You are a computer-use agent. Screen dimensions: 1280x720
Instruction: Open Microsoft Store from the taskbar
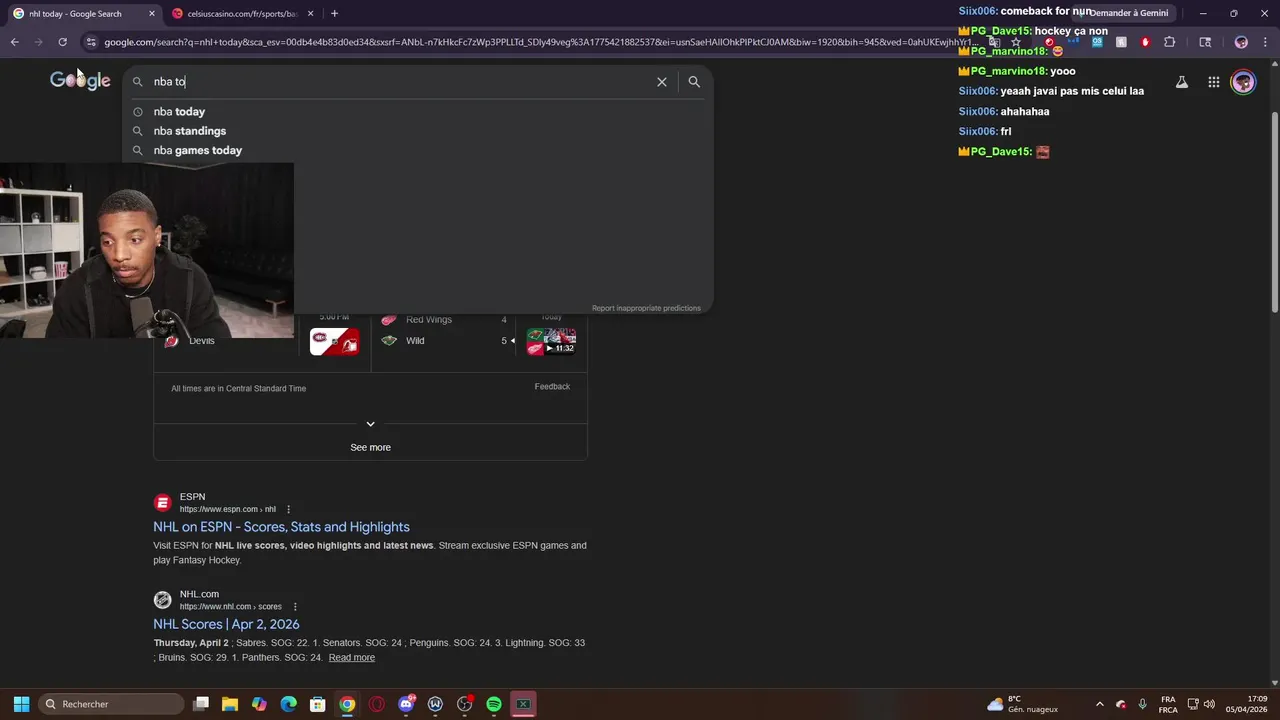317,704
